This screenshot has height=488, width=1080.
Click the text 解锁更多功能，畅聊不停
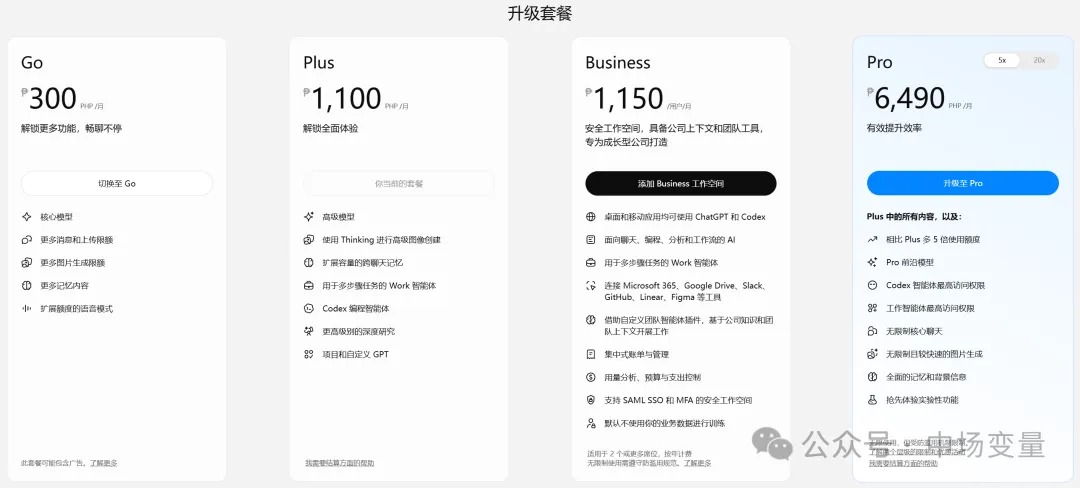pyautogui.click(x=72, y=128)
